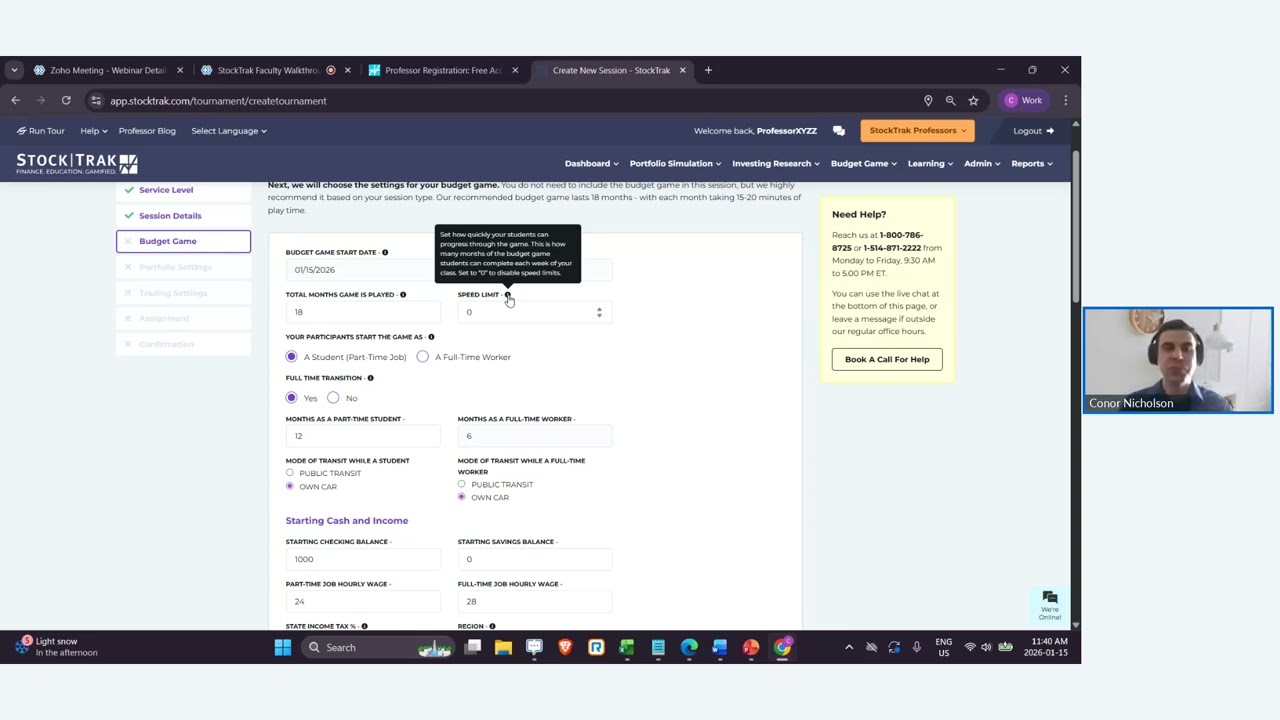This screenshot has height=720, width=1280.
Task: Click info icon for participants start the game as
Action: click(431, 337)
